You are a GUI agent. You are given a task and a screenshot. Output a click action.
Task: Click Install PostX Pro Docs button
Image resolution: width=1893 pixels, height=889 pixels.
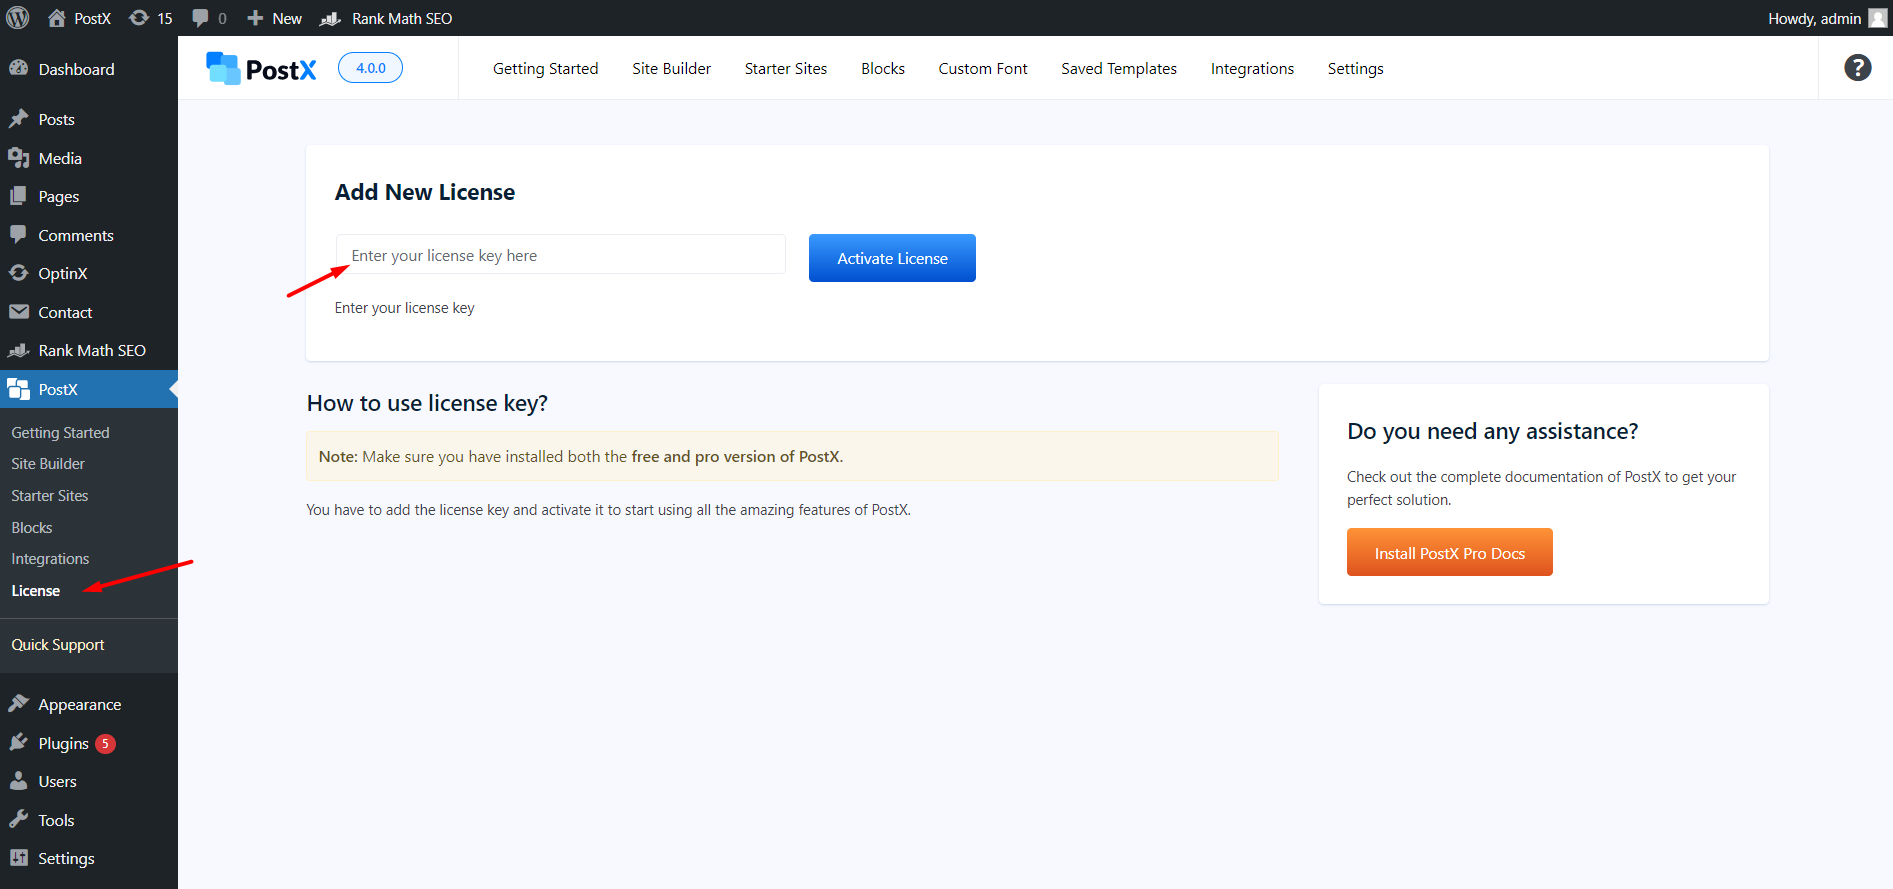tap(1449, 552)
